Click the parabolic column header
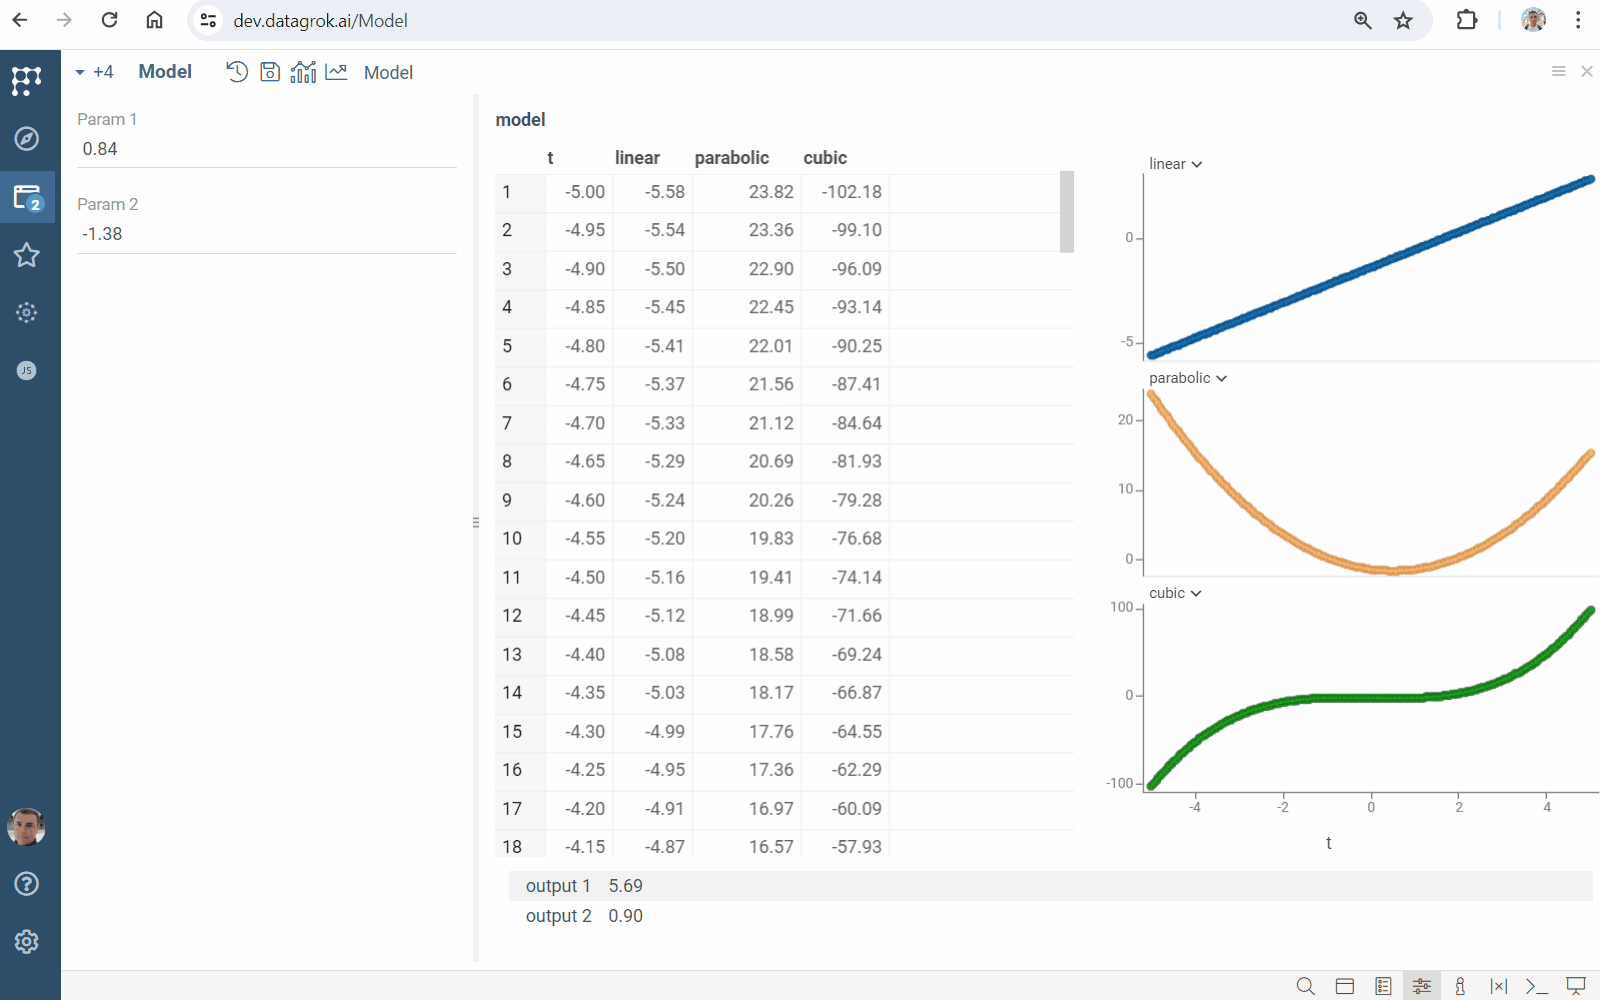 click(731, 158)
